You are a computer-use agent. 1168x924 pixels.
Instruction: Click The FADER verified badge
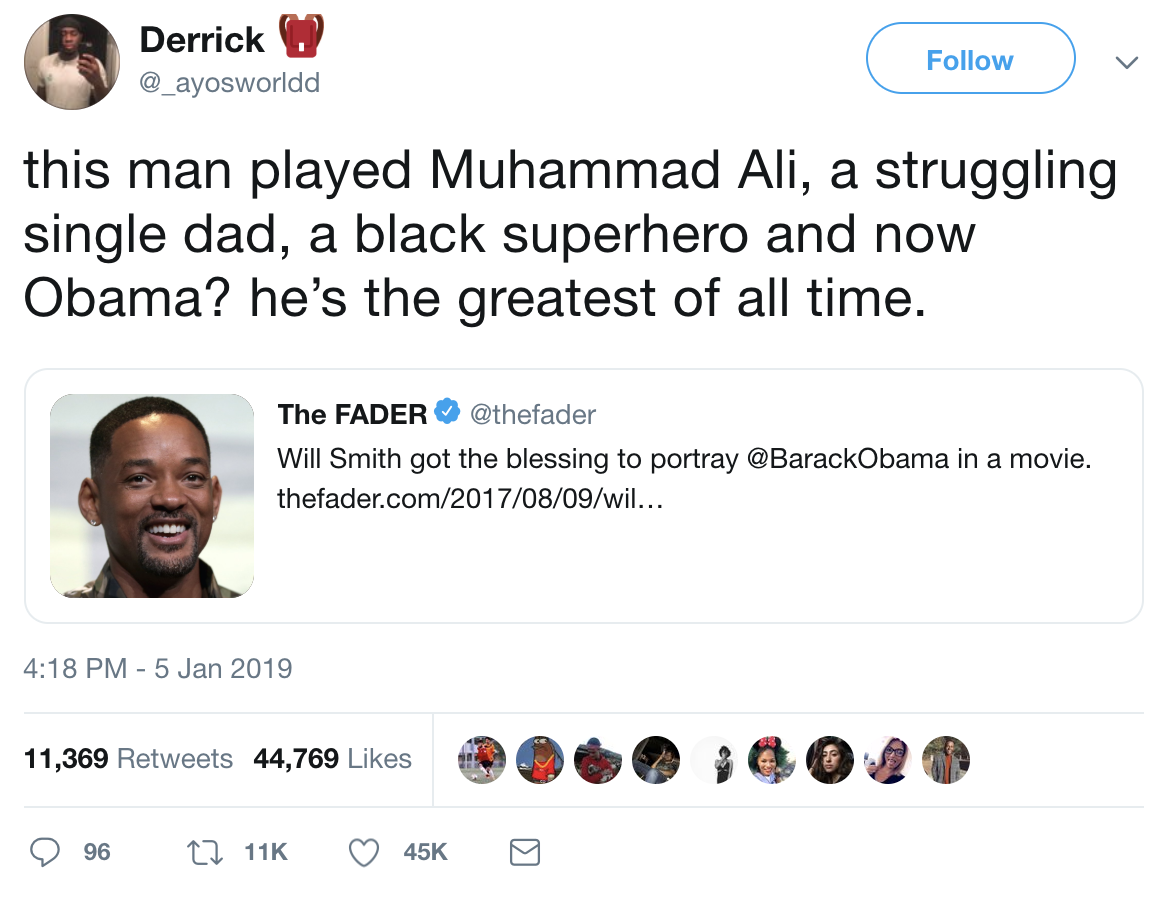[x=446, y=413]
